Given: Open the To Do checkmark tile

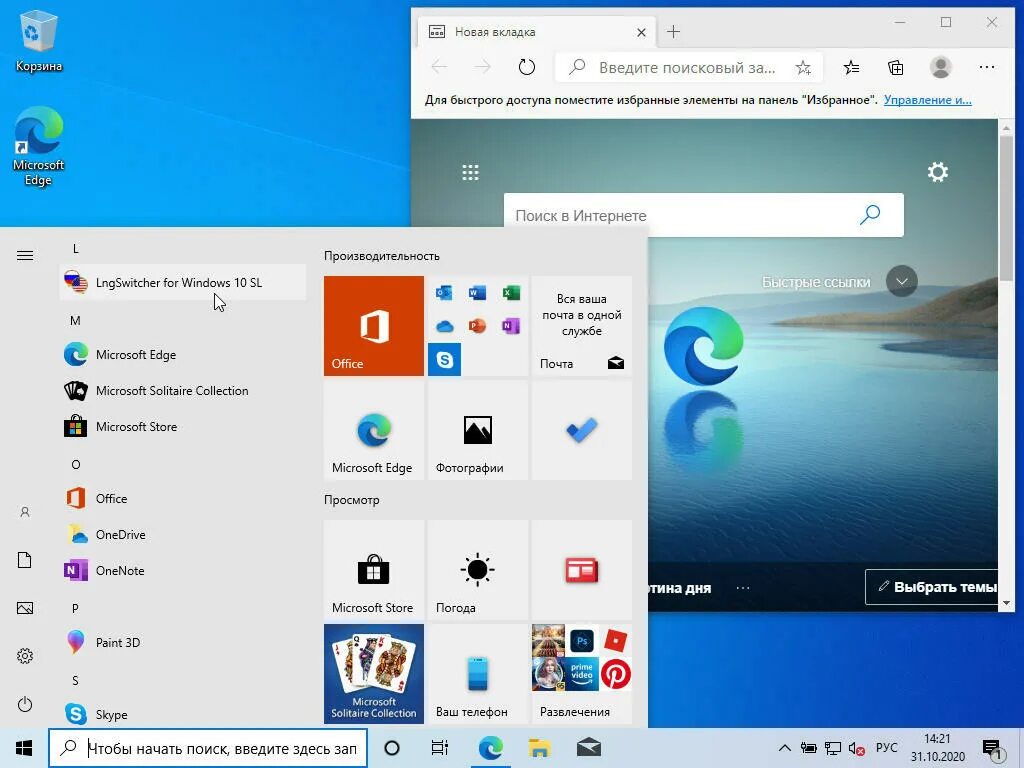Looking at the screenshot, I should point(582,431).
